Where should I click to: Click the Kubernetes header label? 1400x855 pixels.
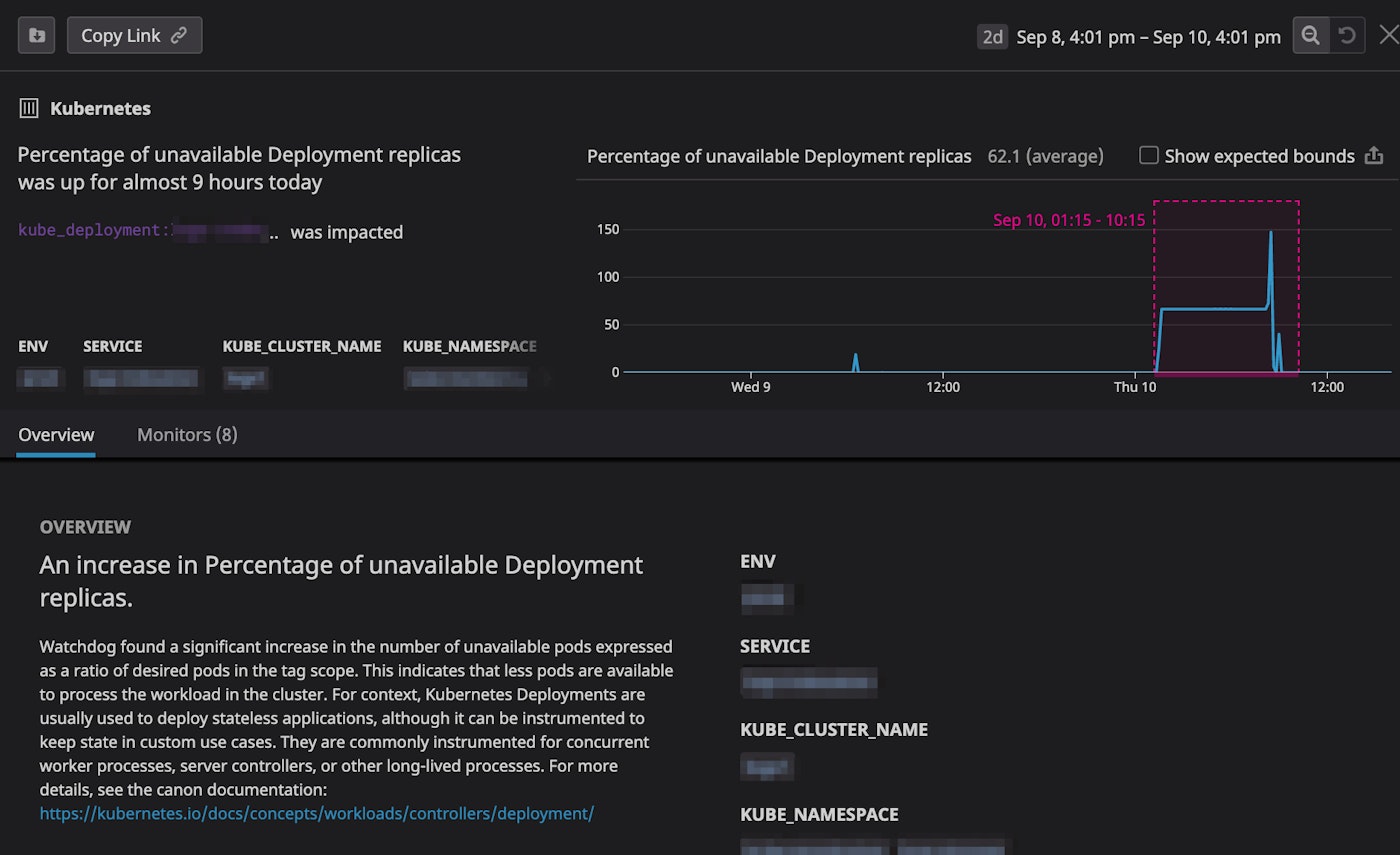[100, 108]
